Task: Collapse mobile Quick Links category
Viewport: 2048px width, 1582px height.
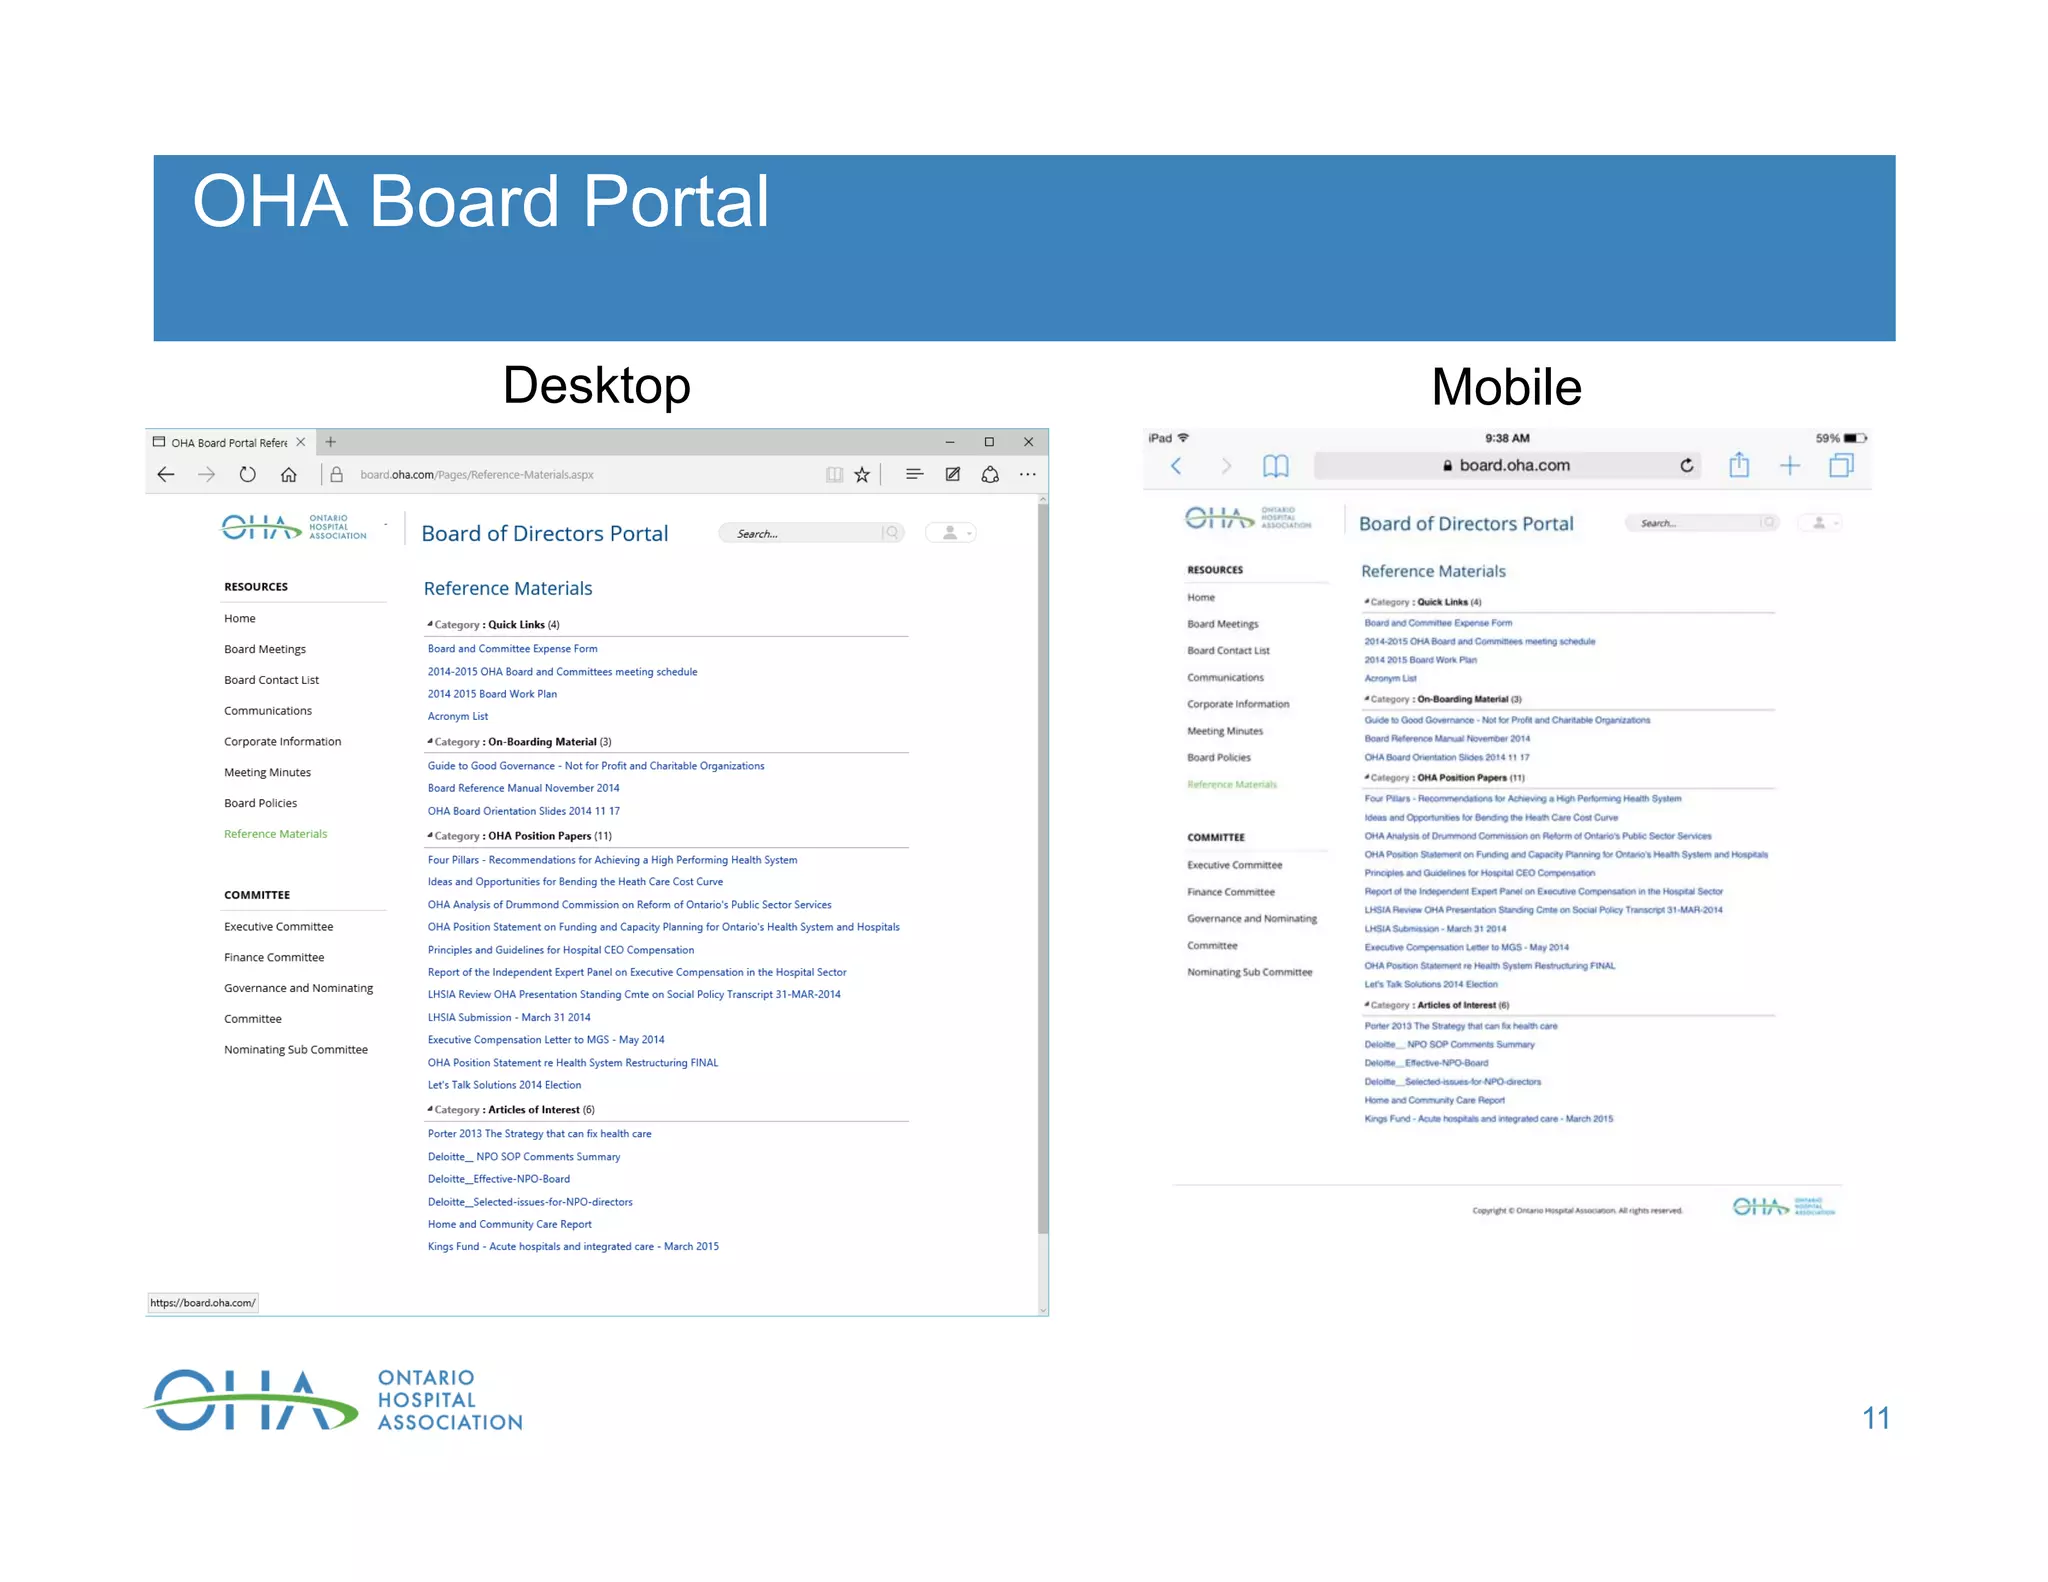Action: coord(1367,602)
